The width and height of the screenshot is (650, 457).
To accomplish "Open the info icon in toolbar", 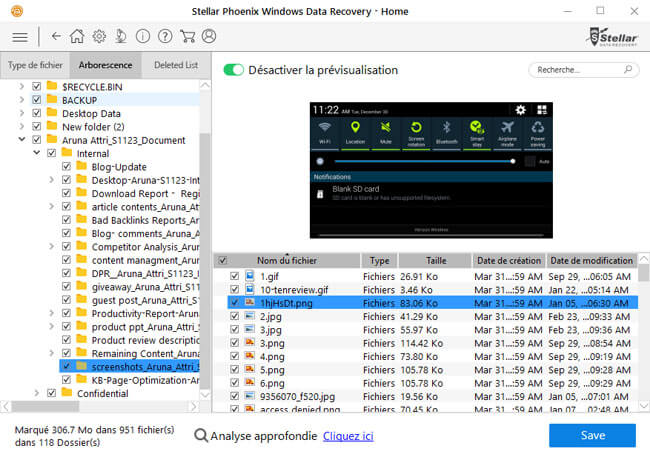I will pos(143,37).
